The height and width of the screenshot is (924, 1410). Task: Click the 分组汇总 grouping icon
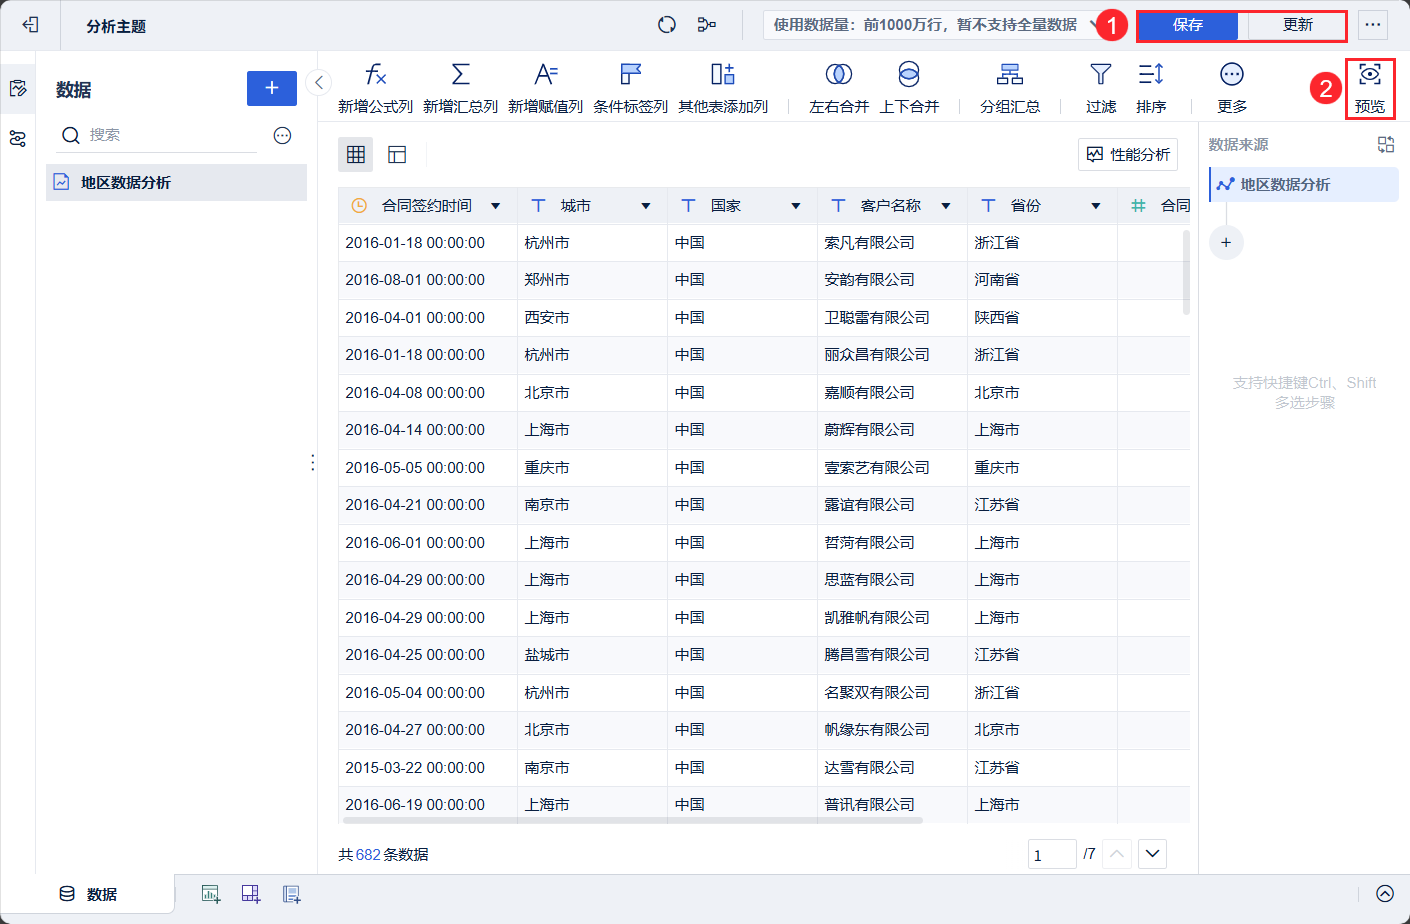tap(1009, 75)
